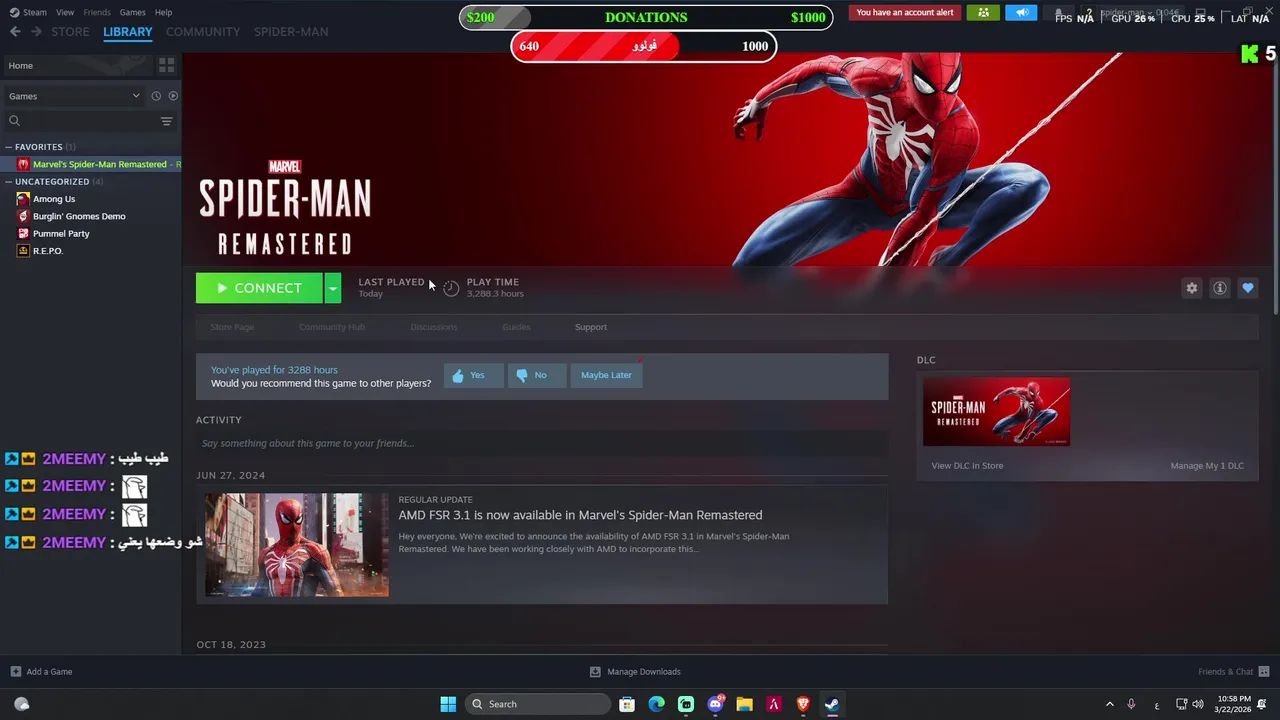The width and height of the screenshot is (1280, 720).
Task: Select Pummel Party in library list
Action: pos(61,233)
